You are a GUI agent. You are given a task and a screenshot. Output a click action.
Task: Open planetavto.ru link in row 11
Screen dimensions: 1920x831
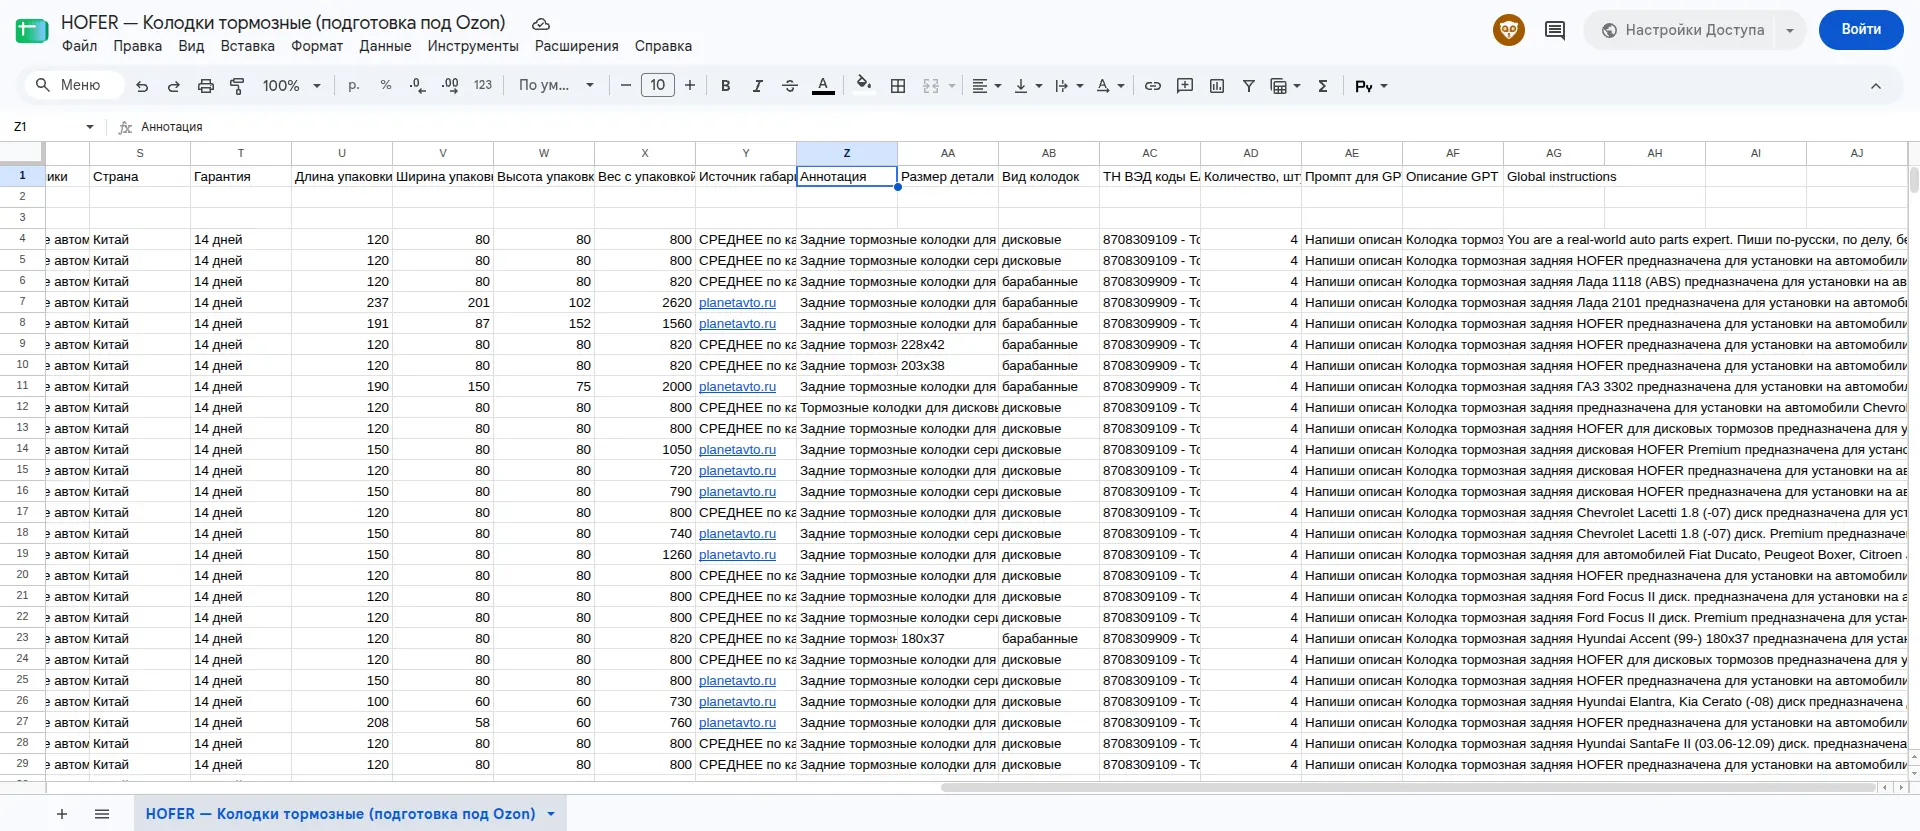[x=737, y=387]
